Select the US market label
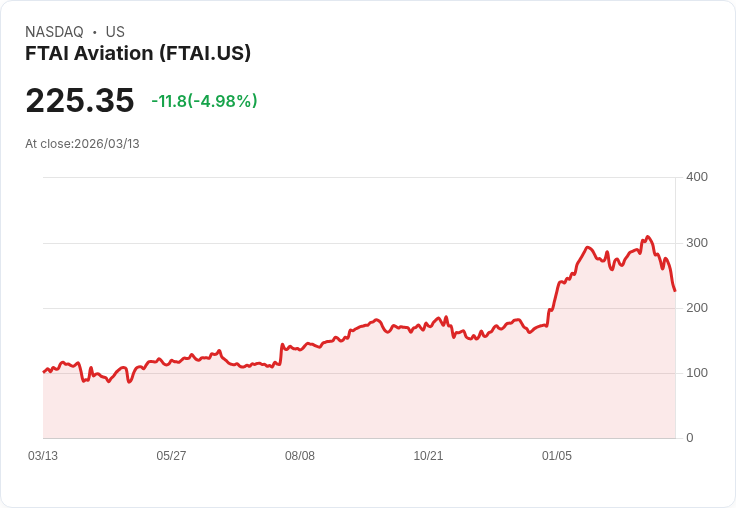The image size is (736, 508). point(115,32)
